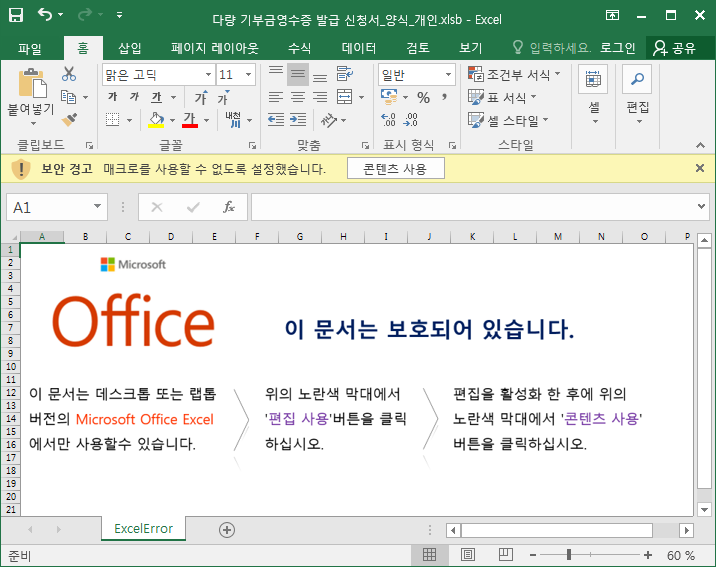Open the 파일 tab

click(29, 47)
